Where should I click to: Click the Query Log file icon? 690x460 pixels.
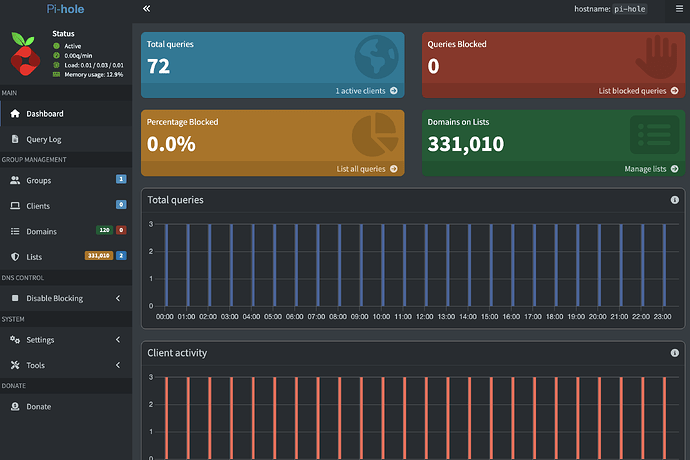coord(15,139)
